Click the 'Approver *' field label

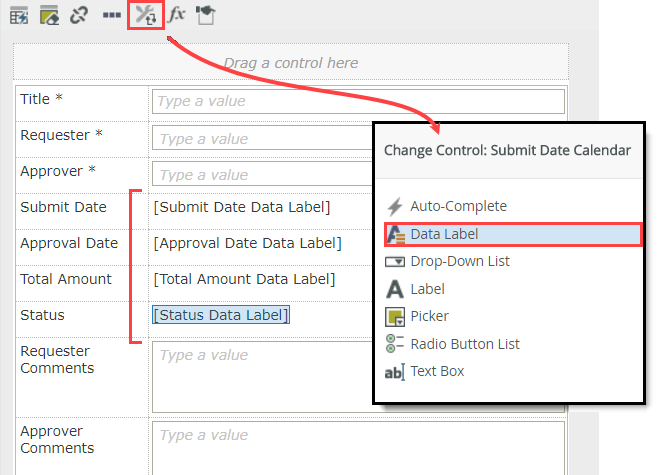(58, 171)
